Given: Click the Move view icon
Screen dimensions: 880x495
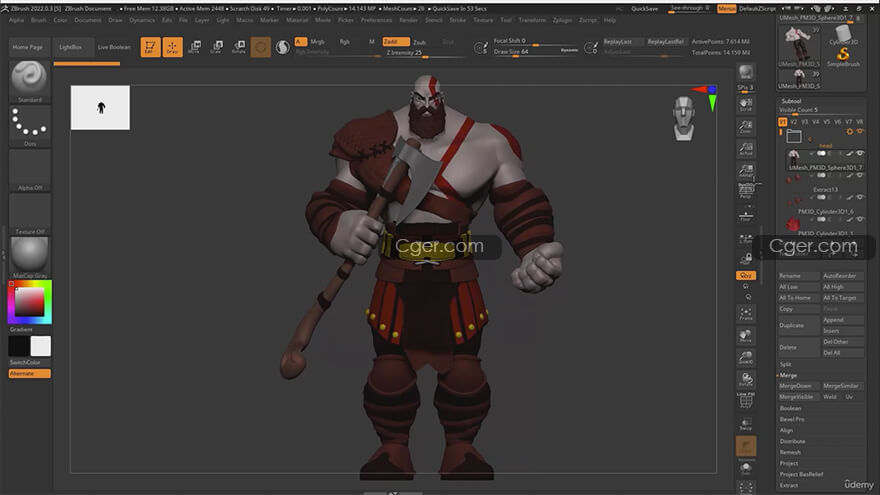Looking at the screenshot, I should [745, 336].
